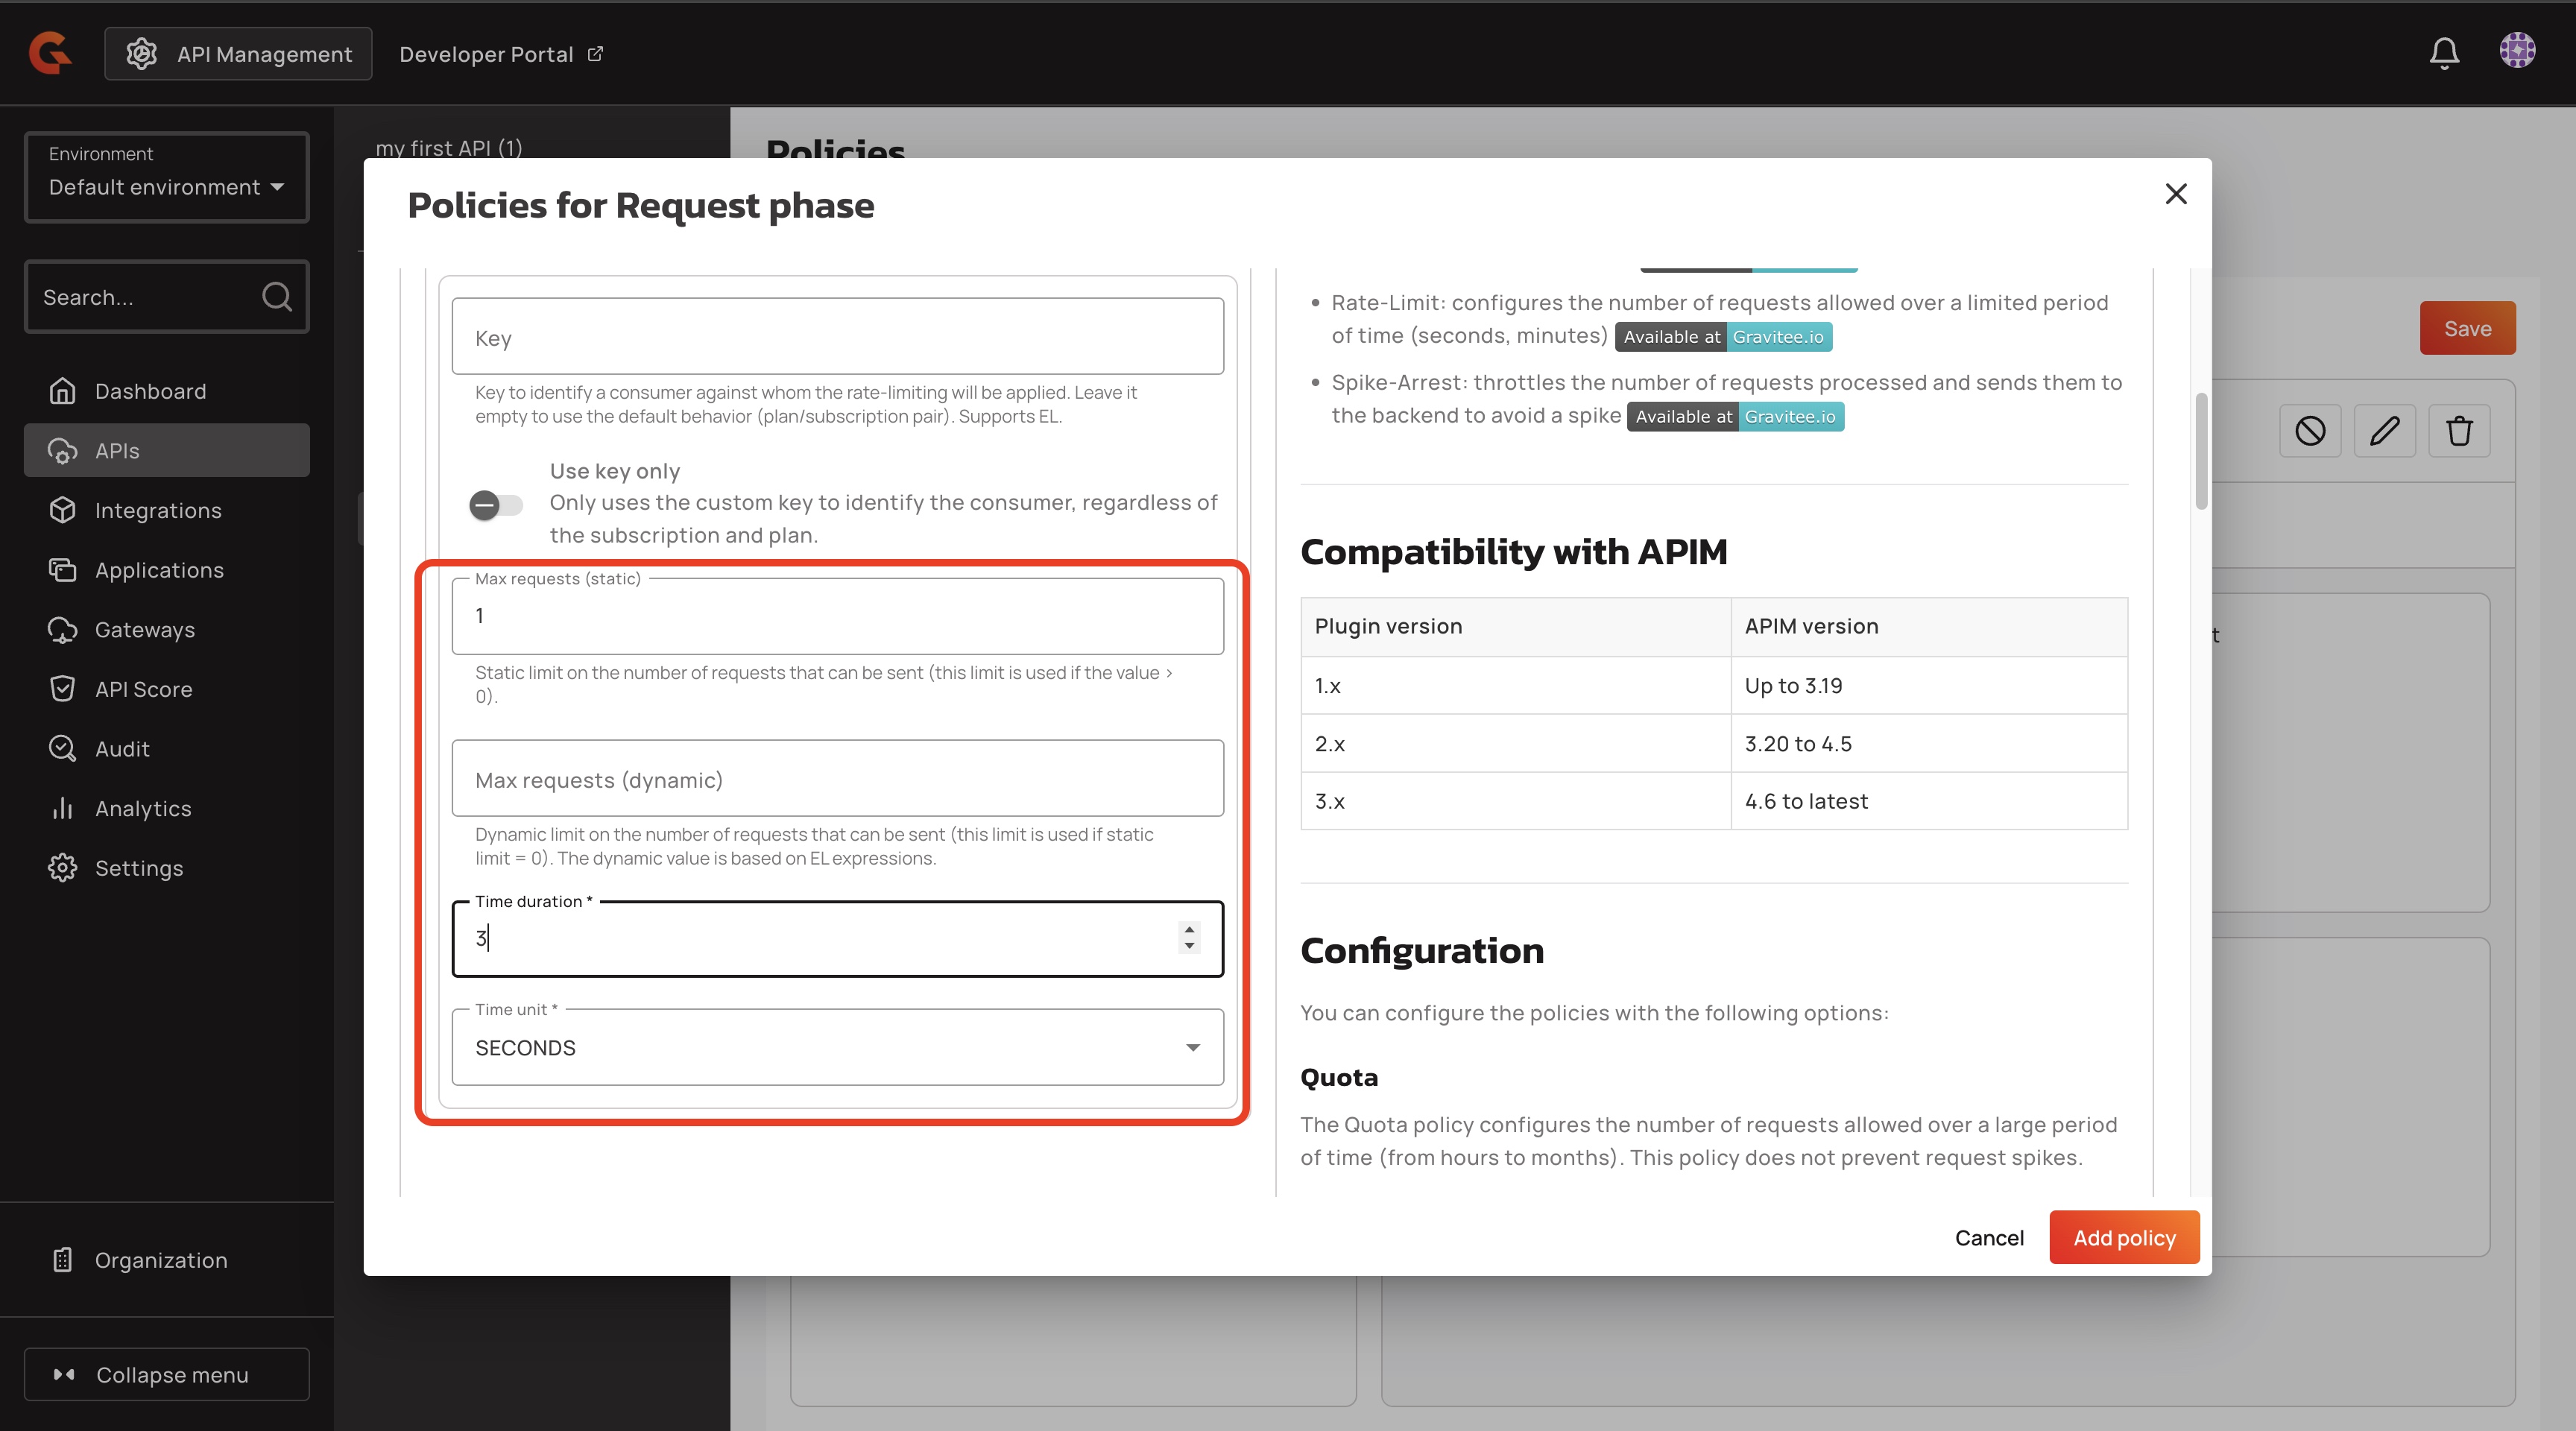
Task: Open the user avatar menu
Action: coord(2517,50)
